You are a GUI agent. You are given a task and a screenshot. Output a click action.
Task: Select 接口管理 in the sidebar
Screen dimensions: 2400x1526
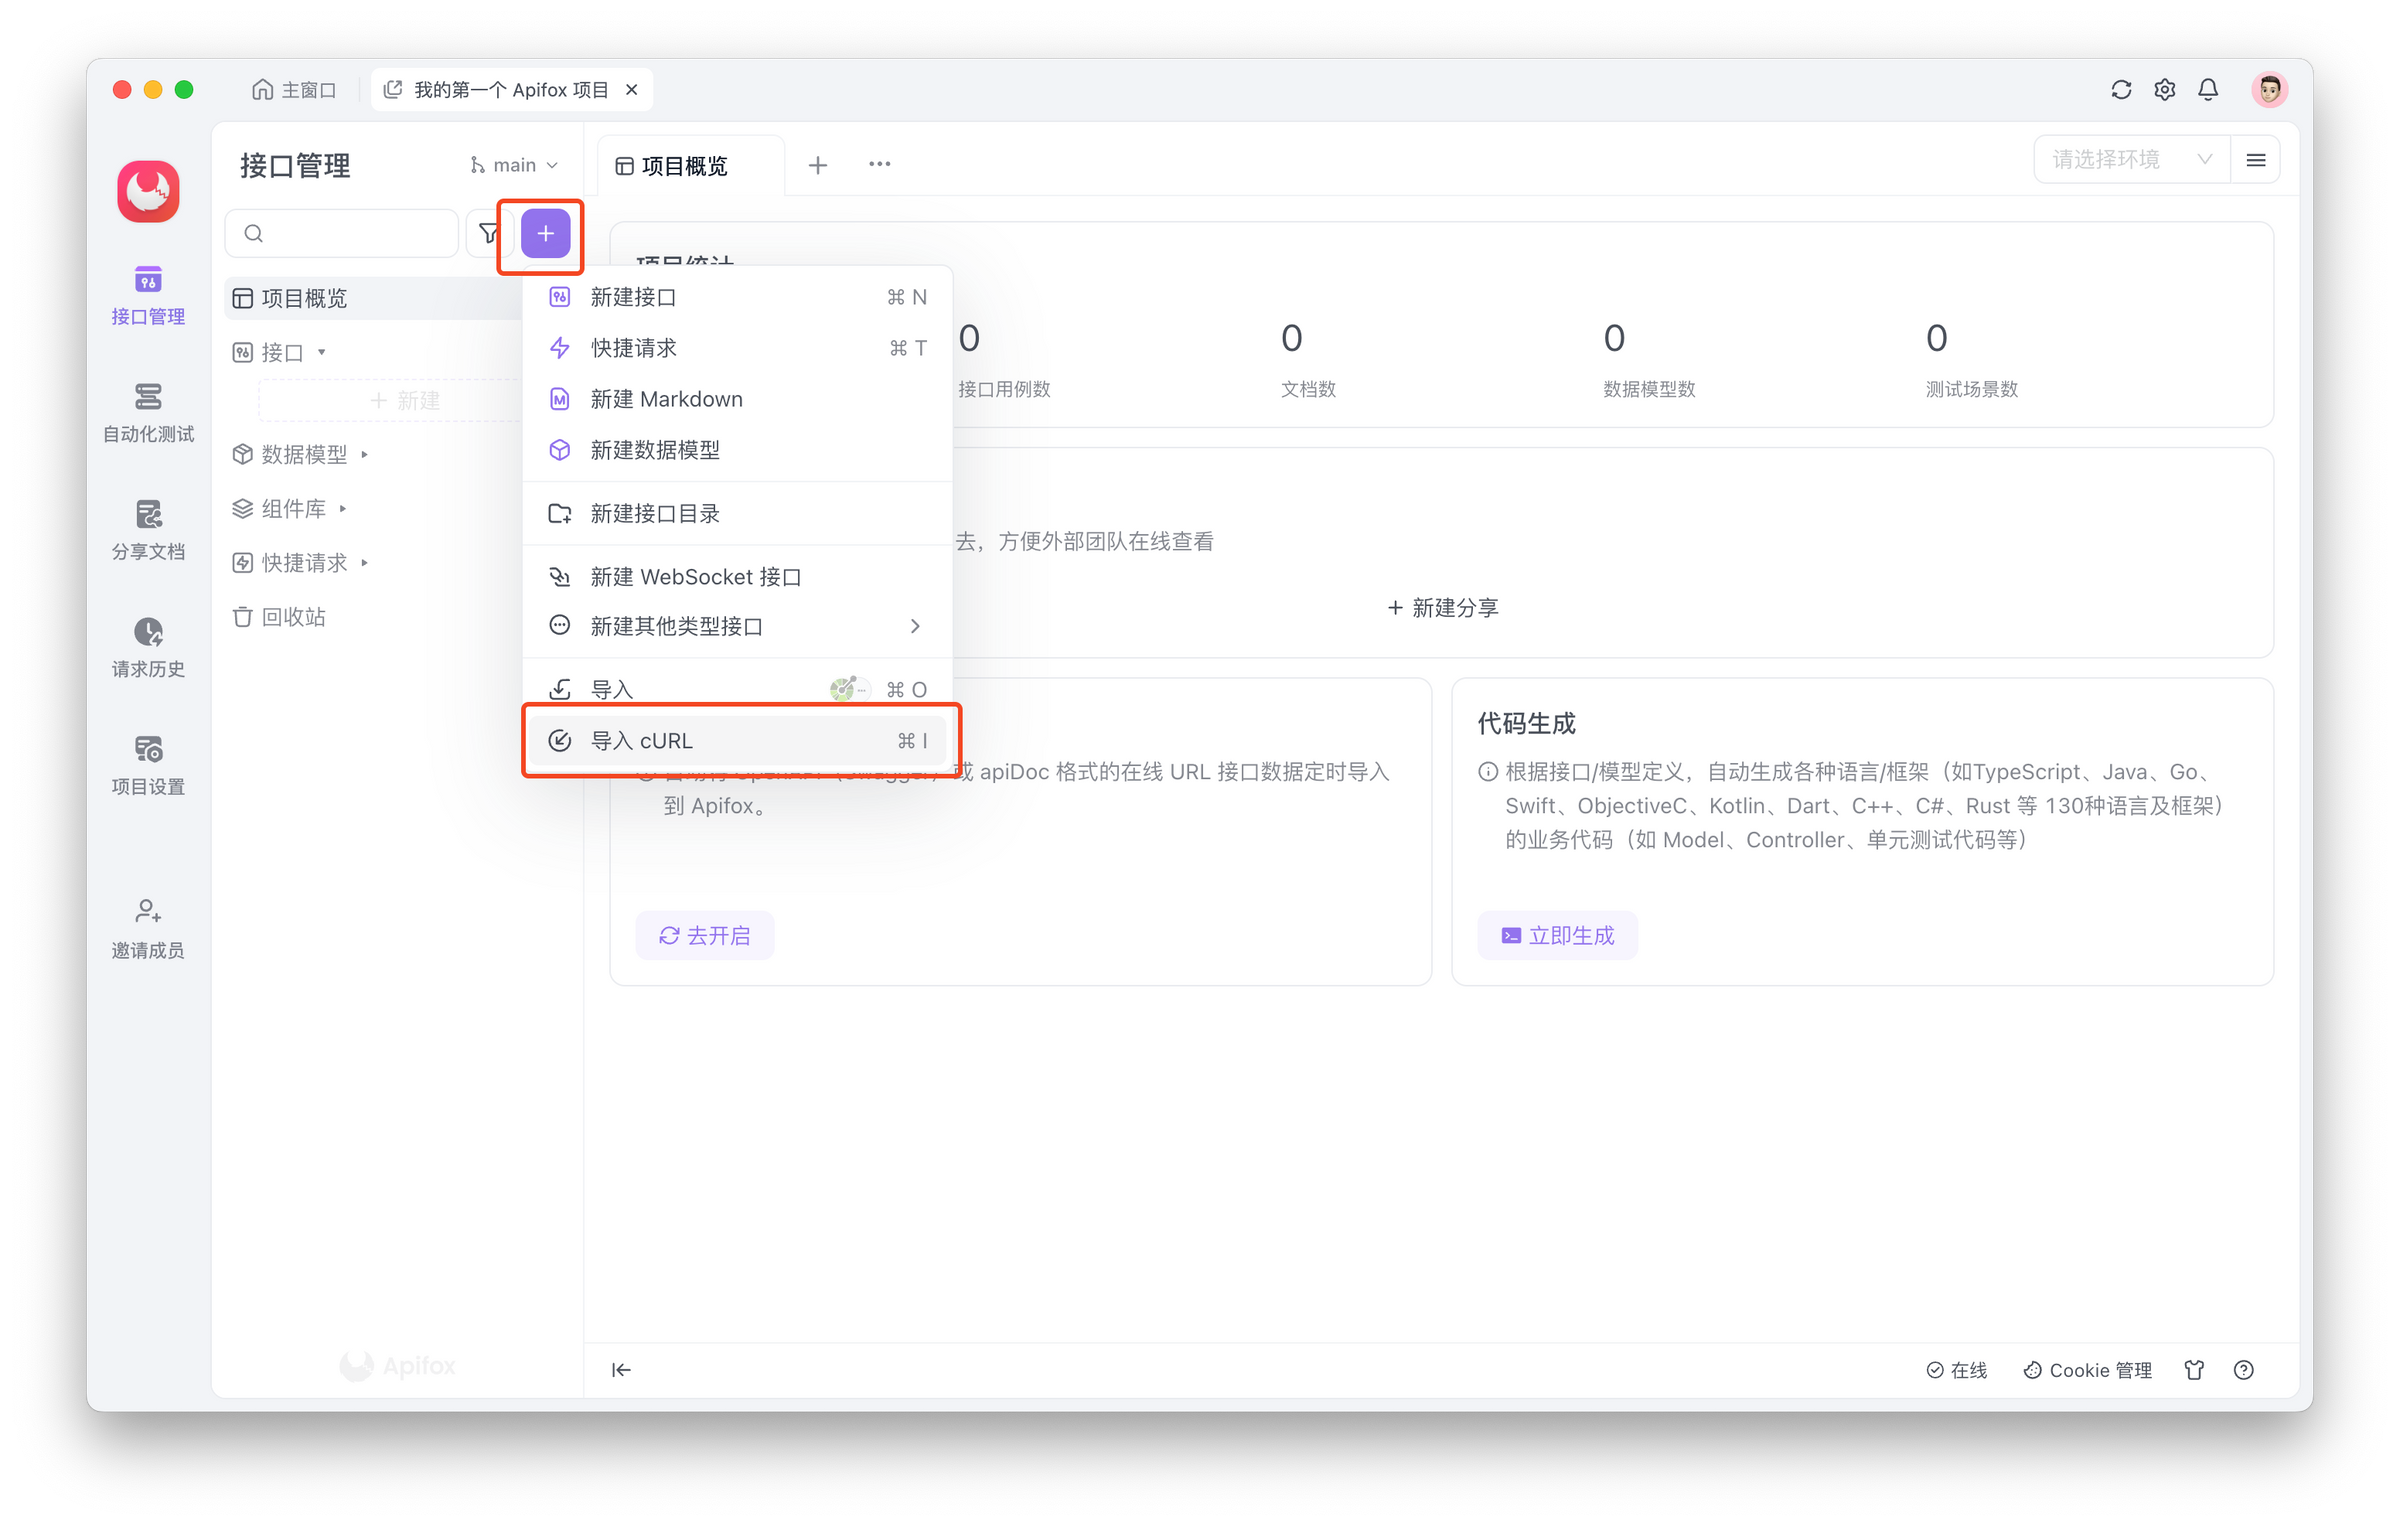pyautogui.click(x=147, y=296)
